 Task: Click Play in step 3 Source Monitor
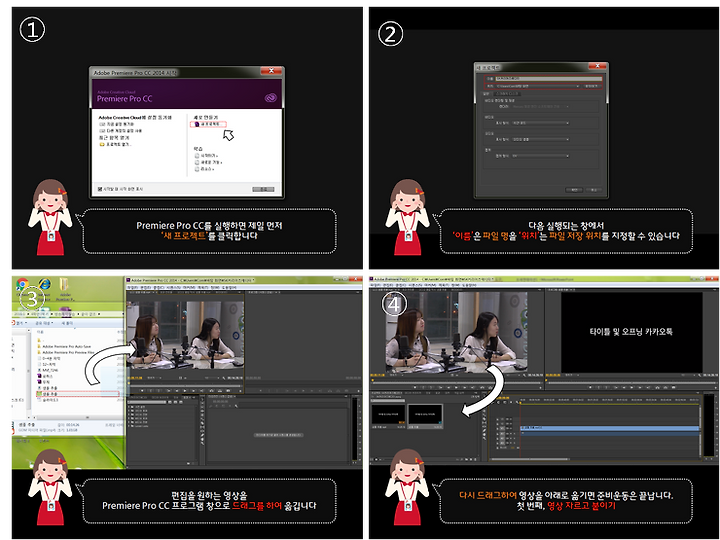pyautogui.click(x=185, y=391)
